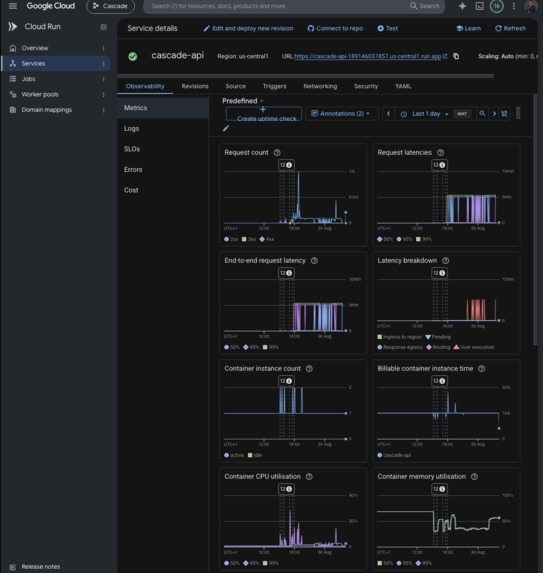543x573 pixels.
Task: Expand the Predefined dashboard dropdown
Action: click(x=243, y=101)
